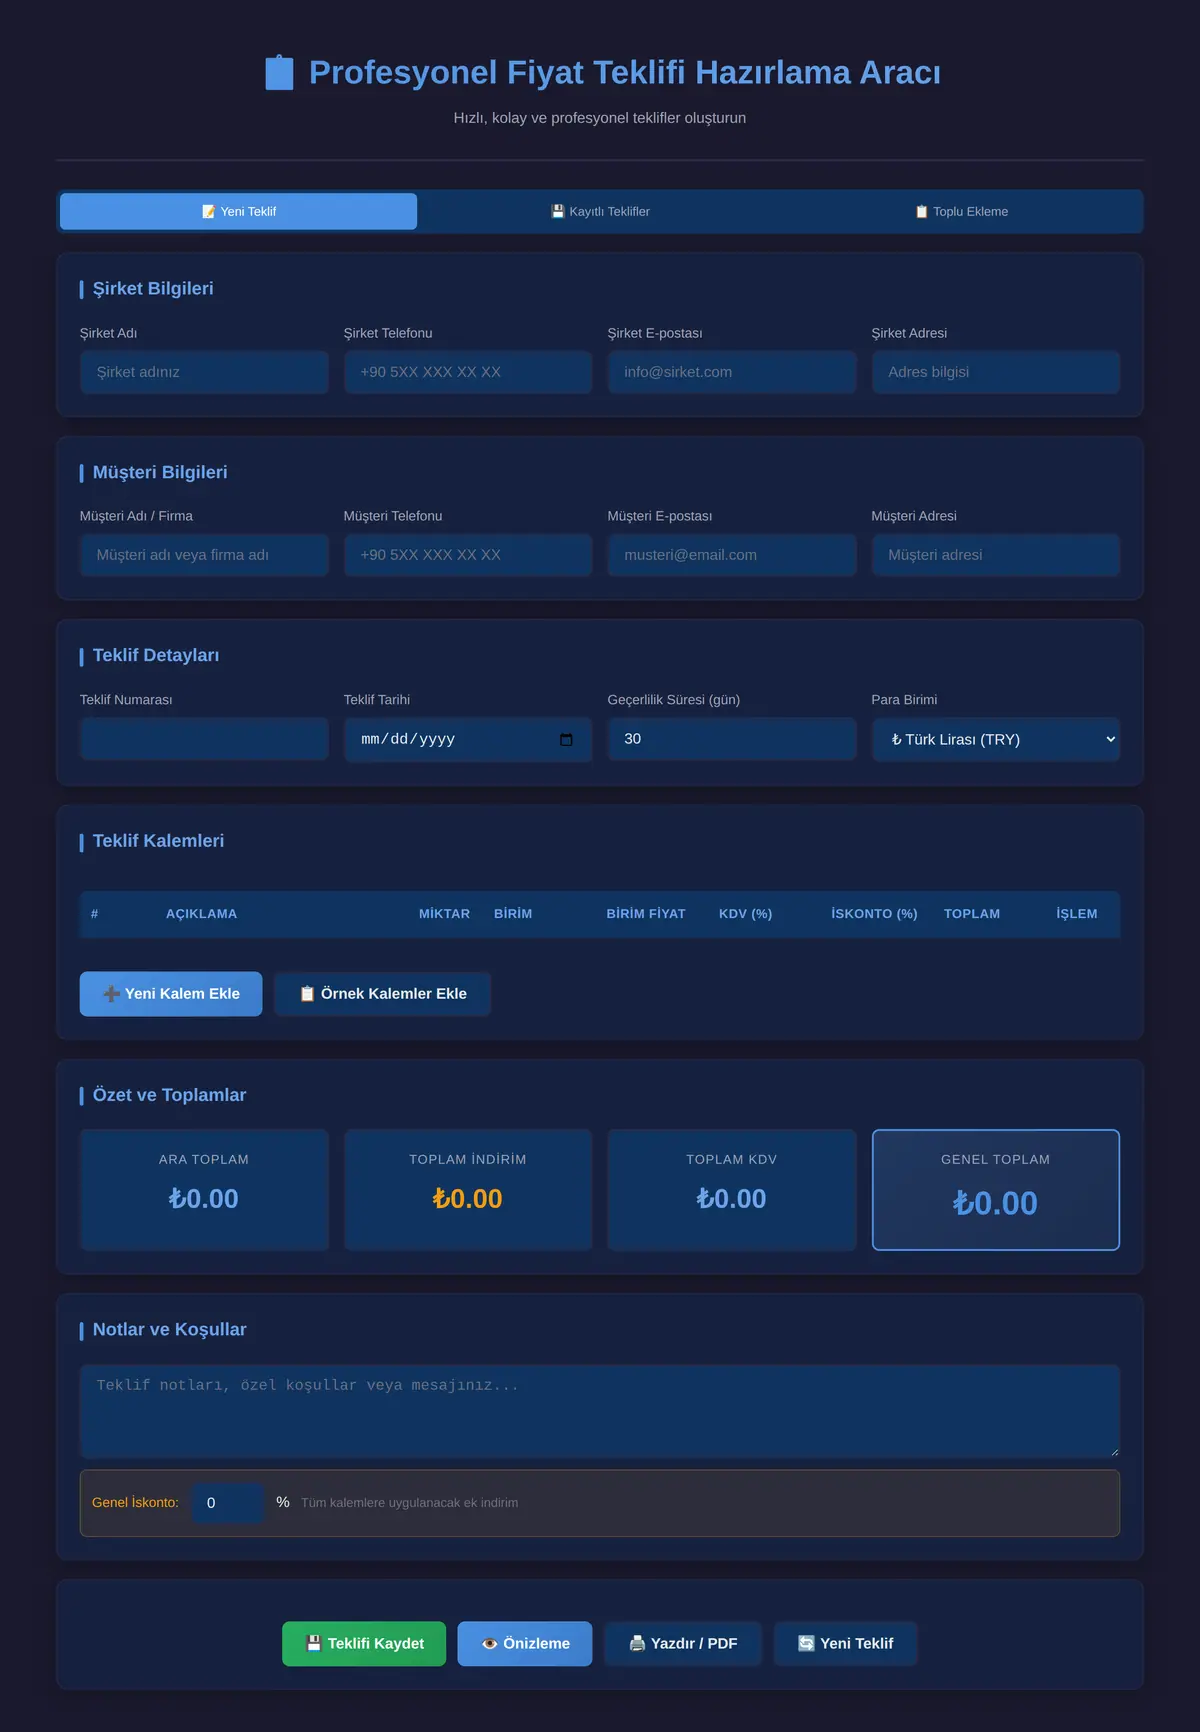Add sample items with Örnek Kalemler Ekle

click(x=383, y=994)
